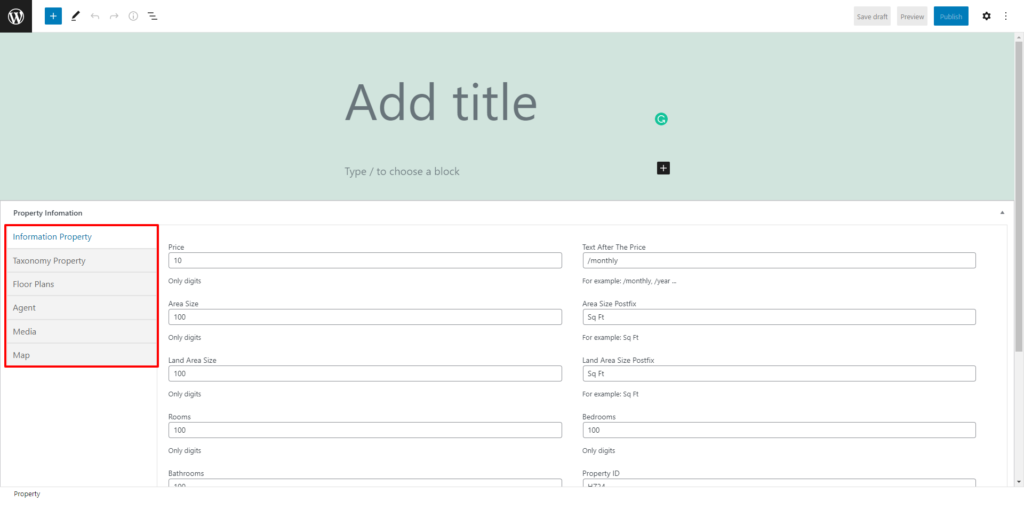Click the Property Infomation panel heading
The width and height of the screenshot is (1024, 517).
[x=48, y=213]
